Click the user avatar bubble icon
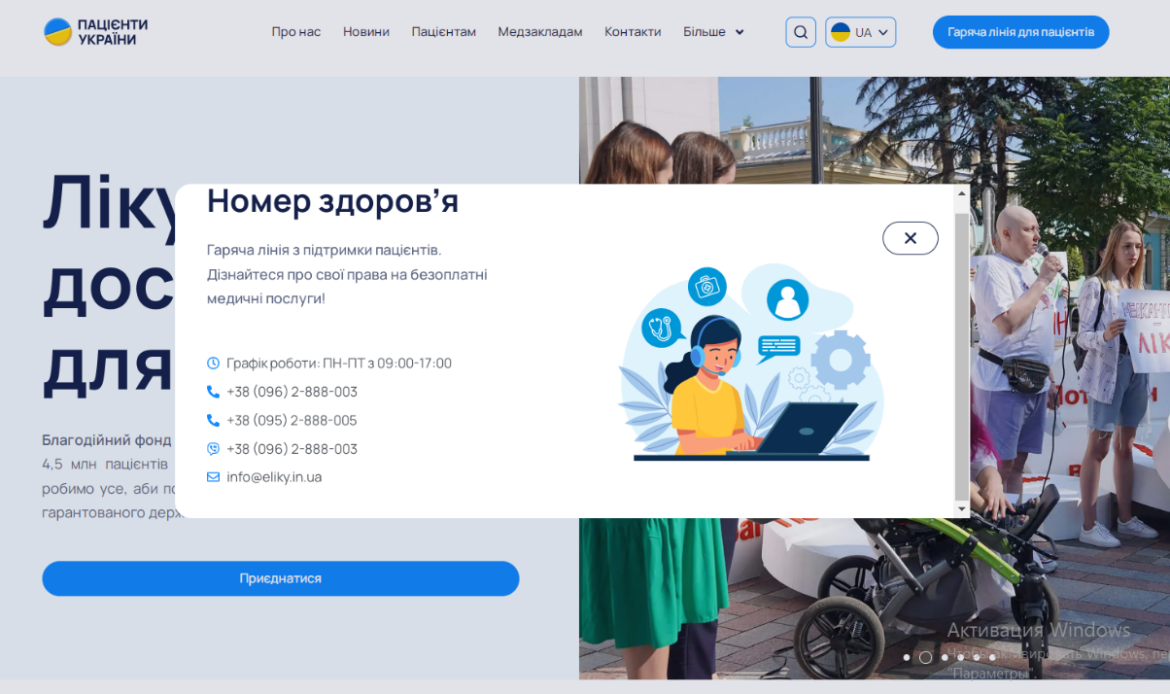The width and height of the screenshot is (1170, 694). [787, 300]
